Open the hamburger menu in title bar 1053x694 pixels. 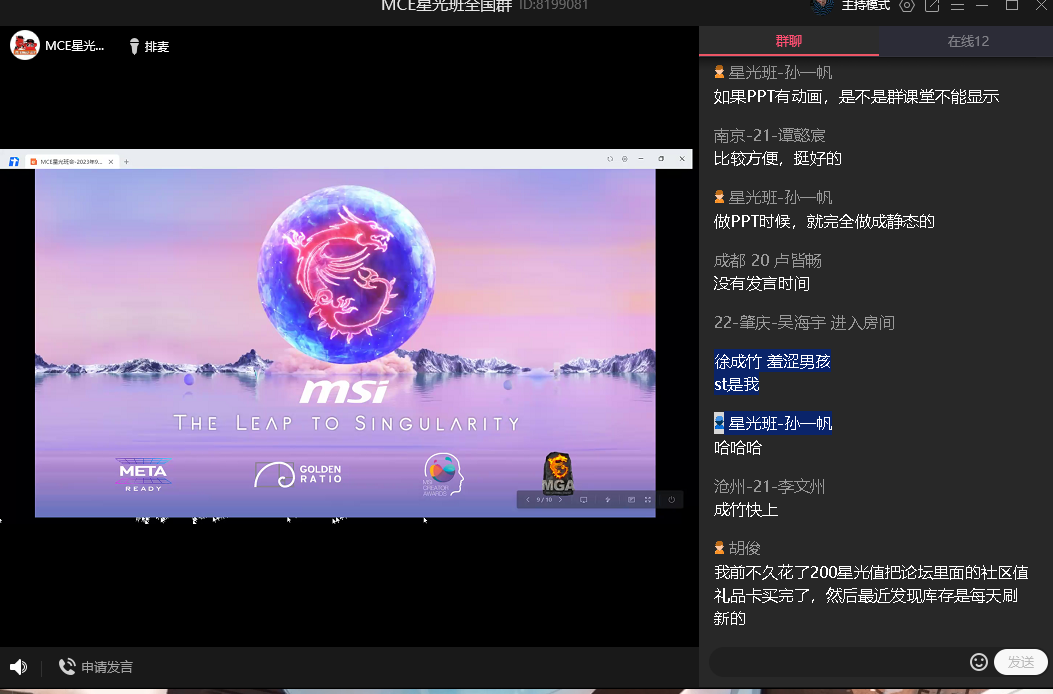pos(958,6)
